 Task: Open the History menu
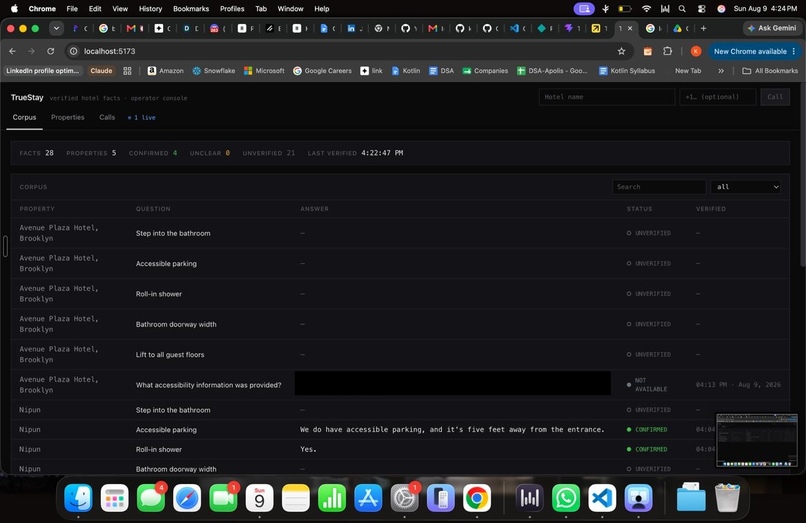pyautogui.click(x=150, y=9)
